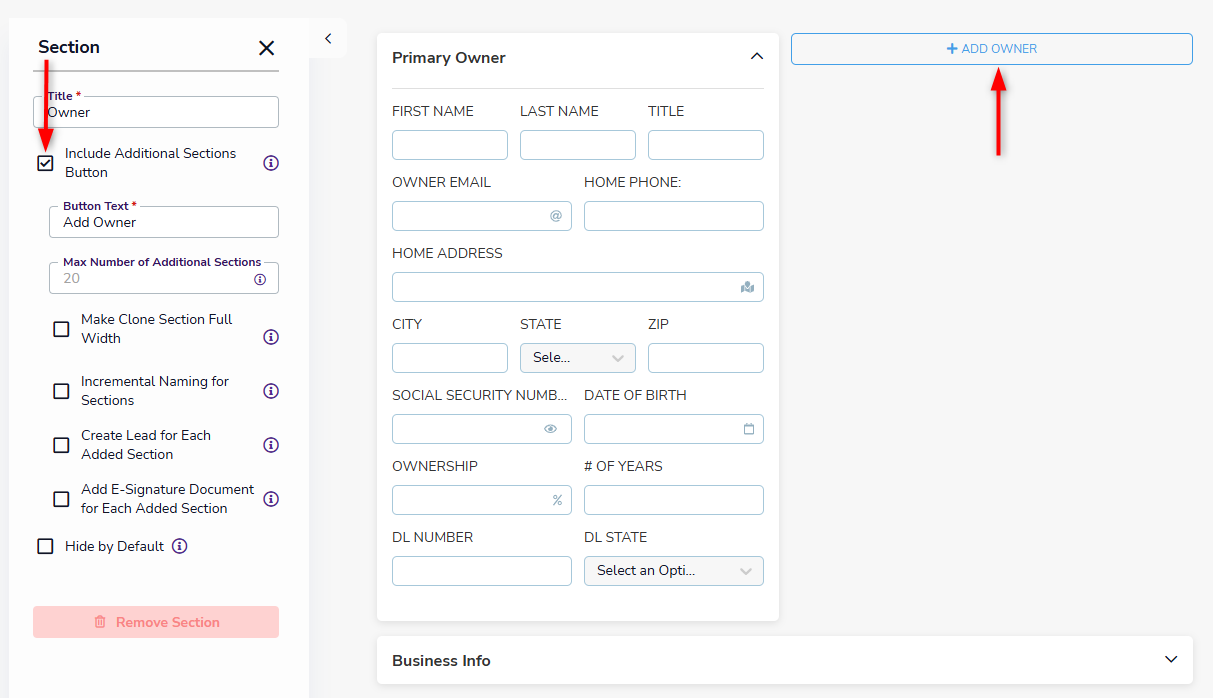Click info icon for Incremental Naming for Sections
Viewport: 1213px width, 698px height.
click(x=270, y=391)
